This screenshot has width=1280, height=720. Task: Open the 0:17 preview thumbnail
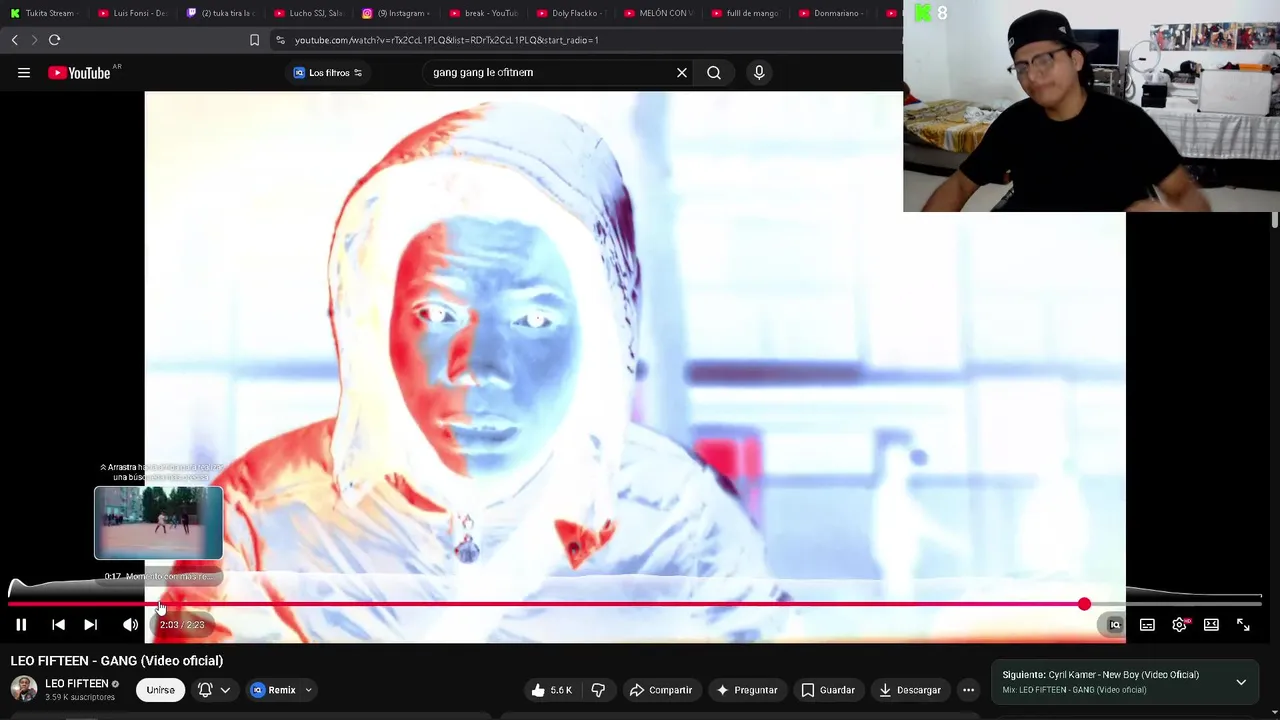click(x=158, y=523)
